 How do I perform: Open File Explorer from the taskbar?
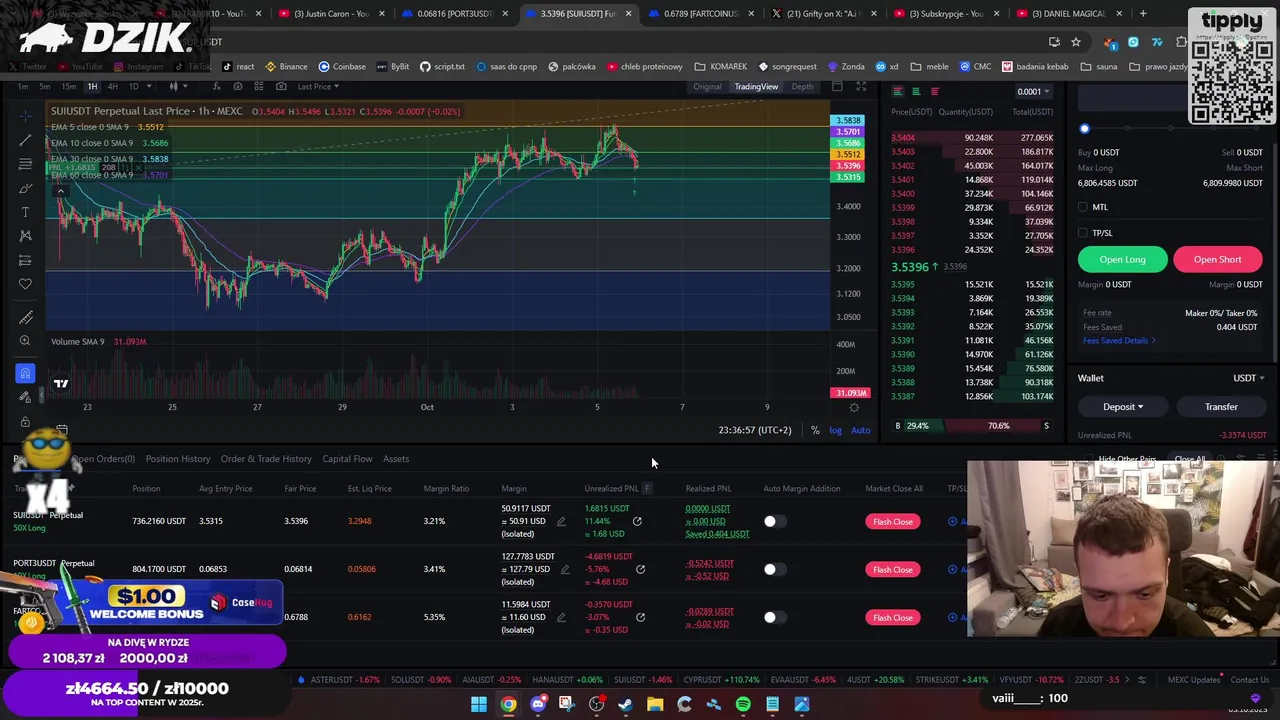click(655, 704)
